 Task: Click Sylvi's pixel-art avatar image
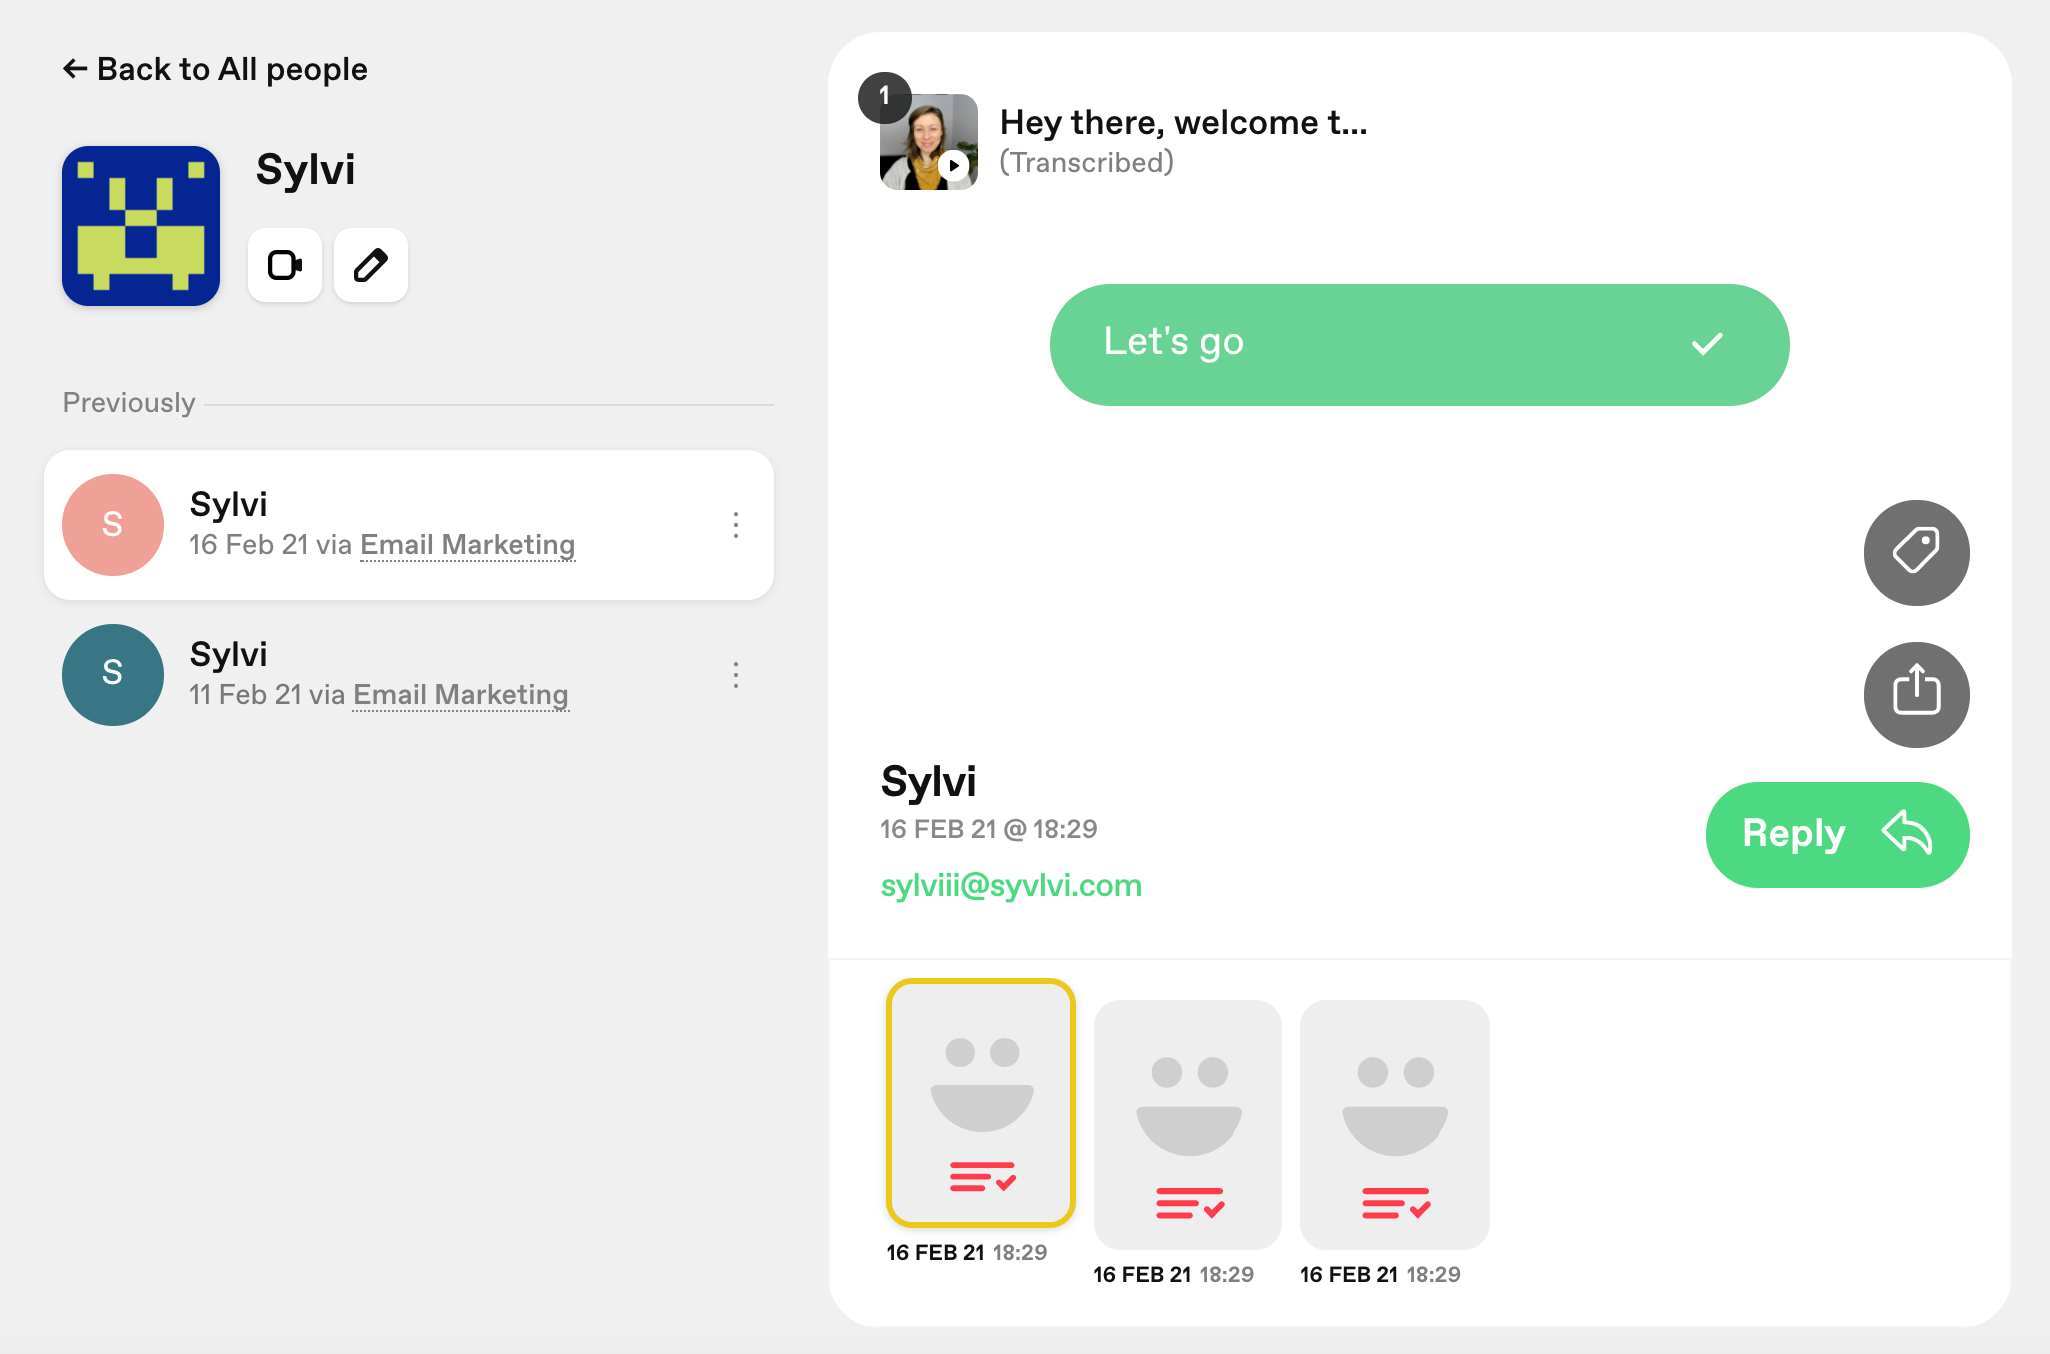point(141,226)
